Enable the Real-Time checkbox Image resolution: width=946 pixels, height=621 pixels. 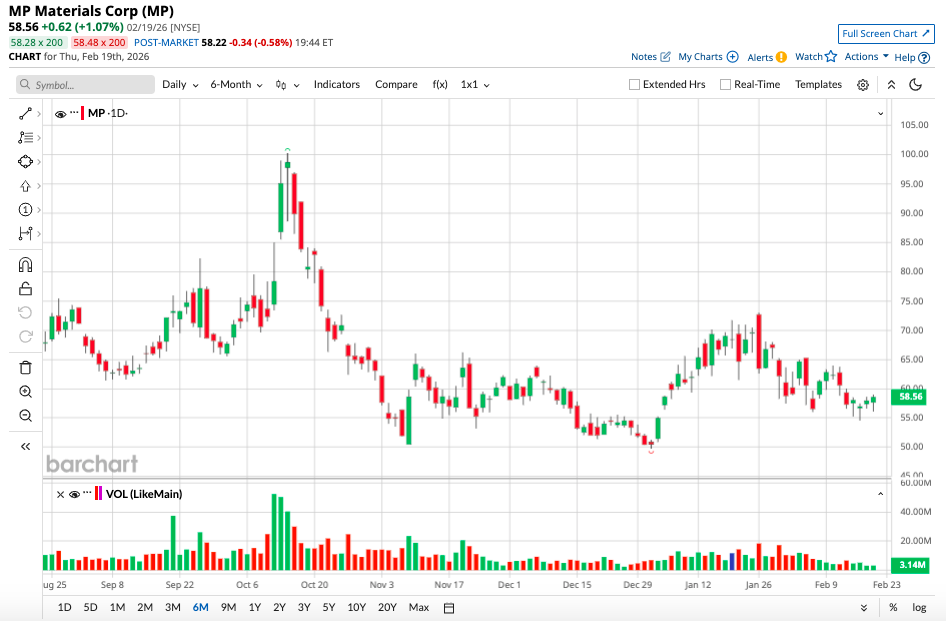(725, 85)
